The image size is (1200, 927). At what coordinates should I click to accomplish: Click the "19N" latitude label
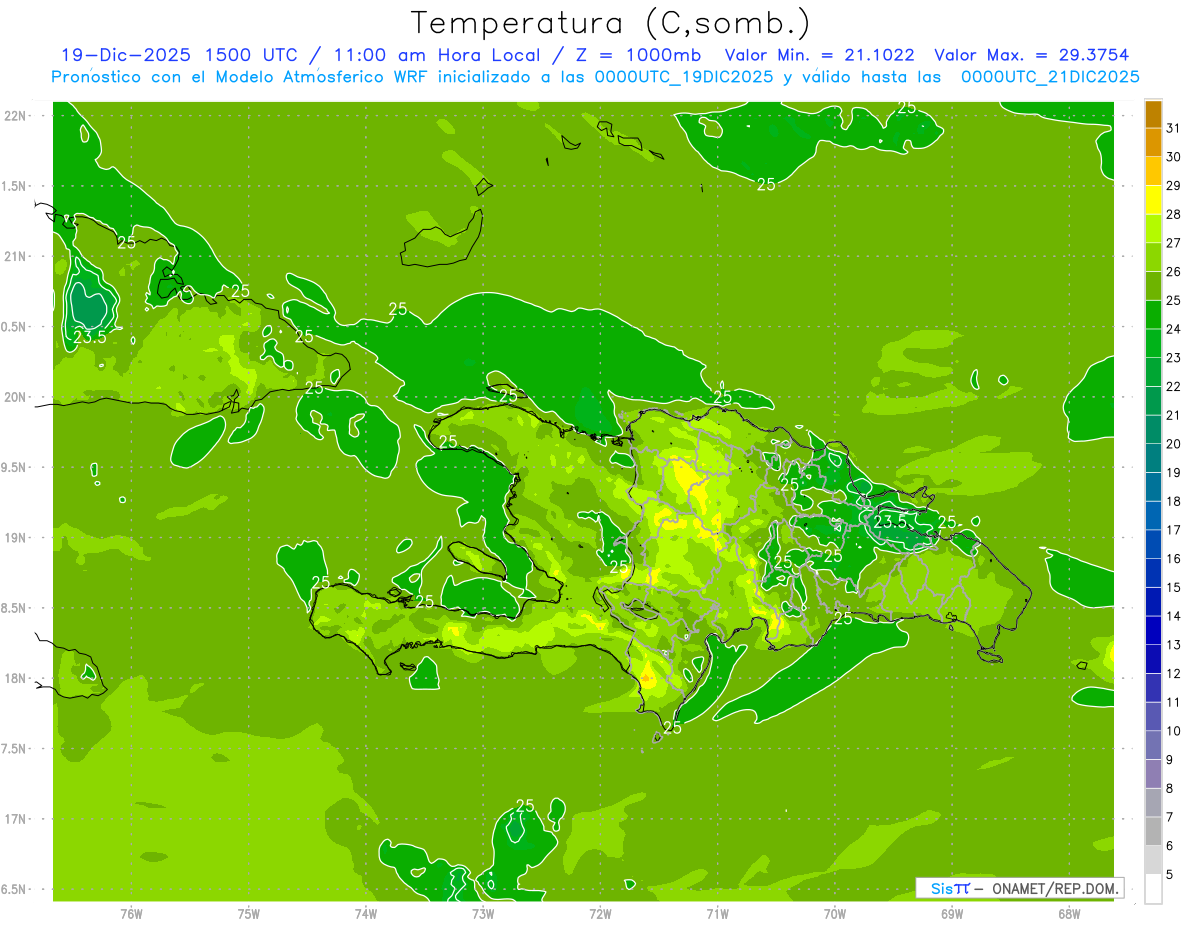(x=17, y=537)
